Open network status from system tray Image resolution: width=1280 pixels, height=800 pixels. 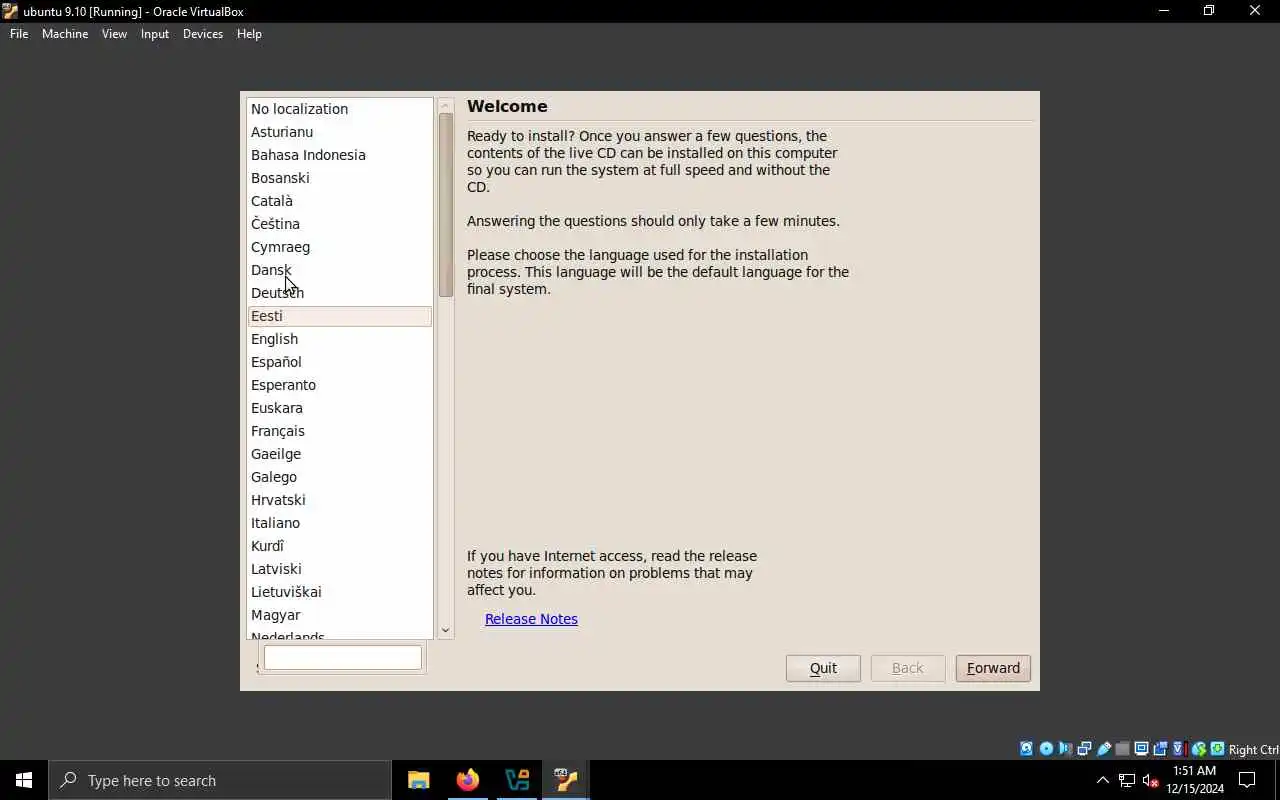point(1127,780)
